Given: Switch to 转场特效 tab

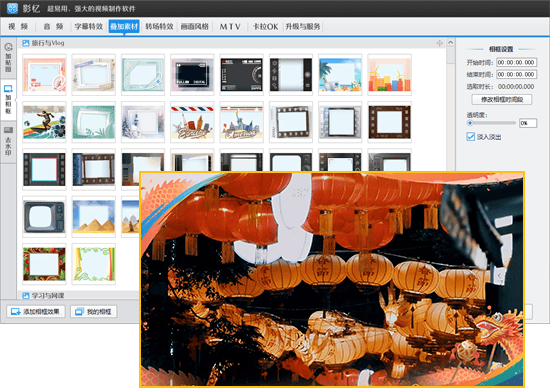Looking at the screenshot, I should tap(159, 27).
